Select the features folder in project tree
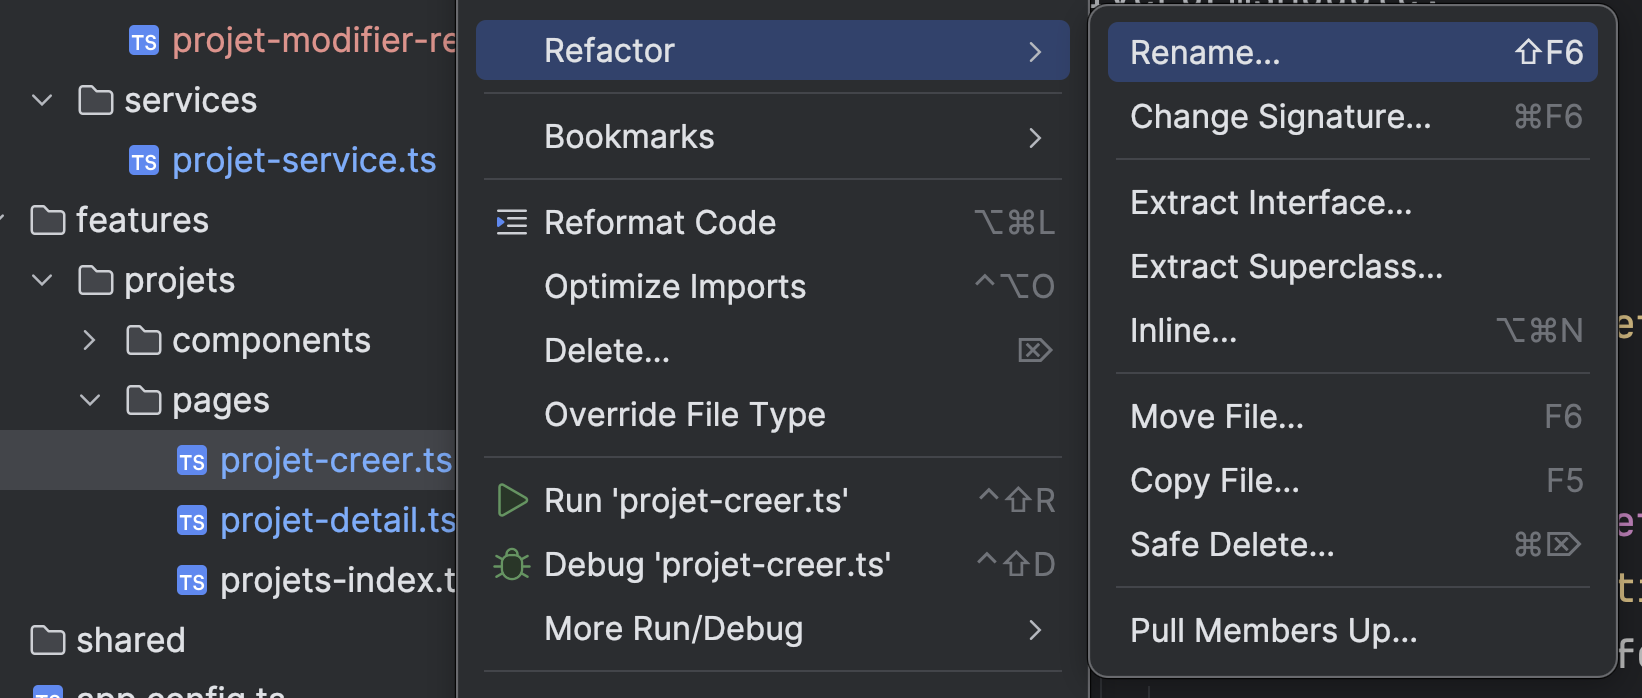This screenshot has width=1642, height=698. pos(142,220)
